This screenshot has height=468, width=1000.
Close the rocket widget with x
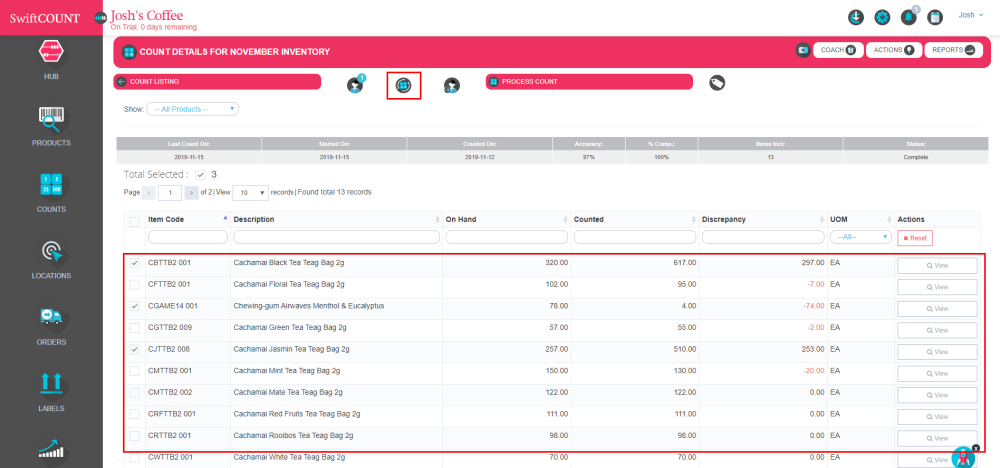976,448
